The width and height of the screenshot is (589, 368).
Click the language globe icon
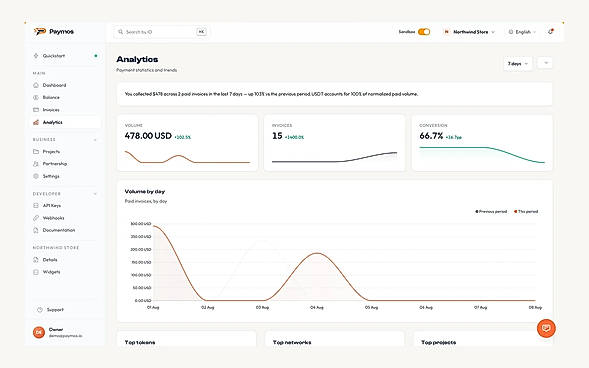[510, 32]
